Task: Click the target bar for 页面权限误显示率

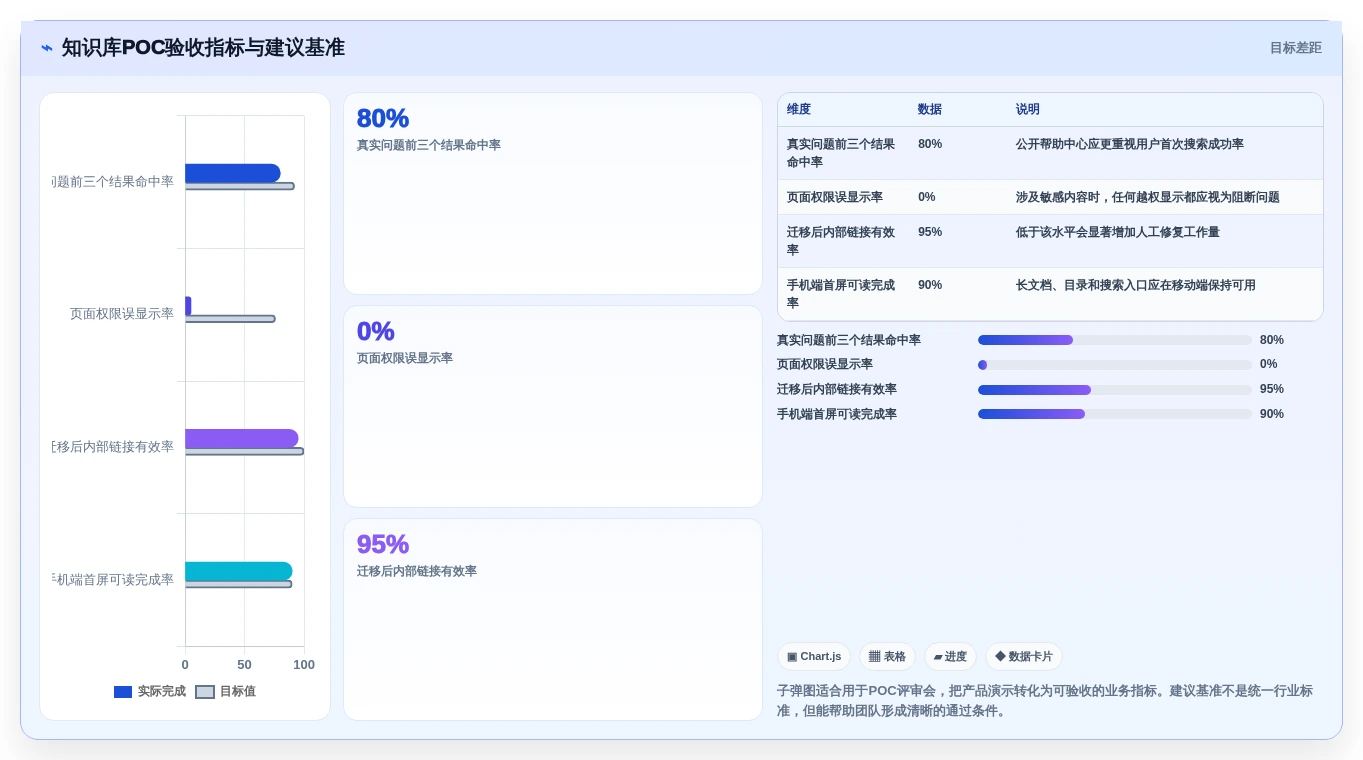Action: 230,319
